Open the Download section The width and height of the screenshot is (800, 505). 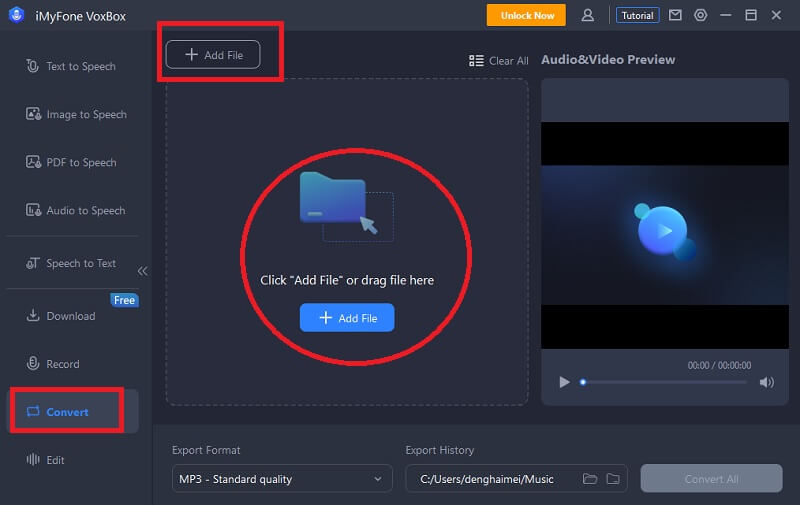click(x=61, y=316)
